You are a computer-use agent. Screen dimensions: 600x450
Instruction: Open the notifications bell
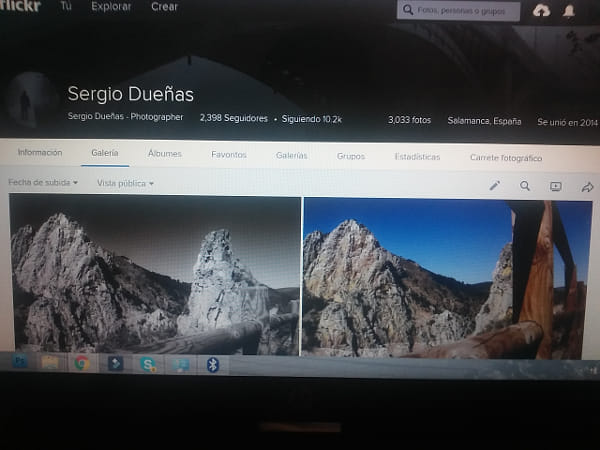point(569,11)
